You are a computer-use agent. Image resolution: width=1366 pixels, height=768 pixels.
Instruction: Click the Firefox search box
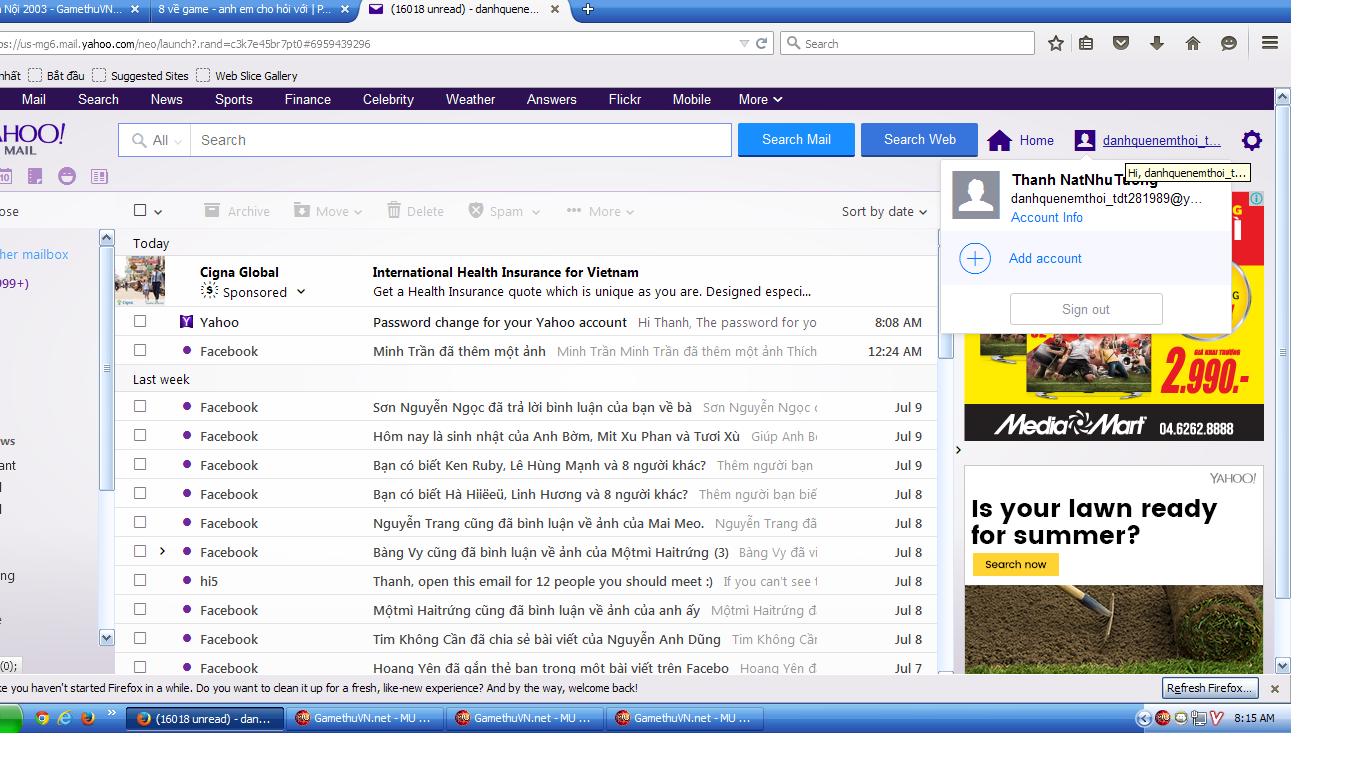pyautogui.click(x=907, y=43)
